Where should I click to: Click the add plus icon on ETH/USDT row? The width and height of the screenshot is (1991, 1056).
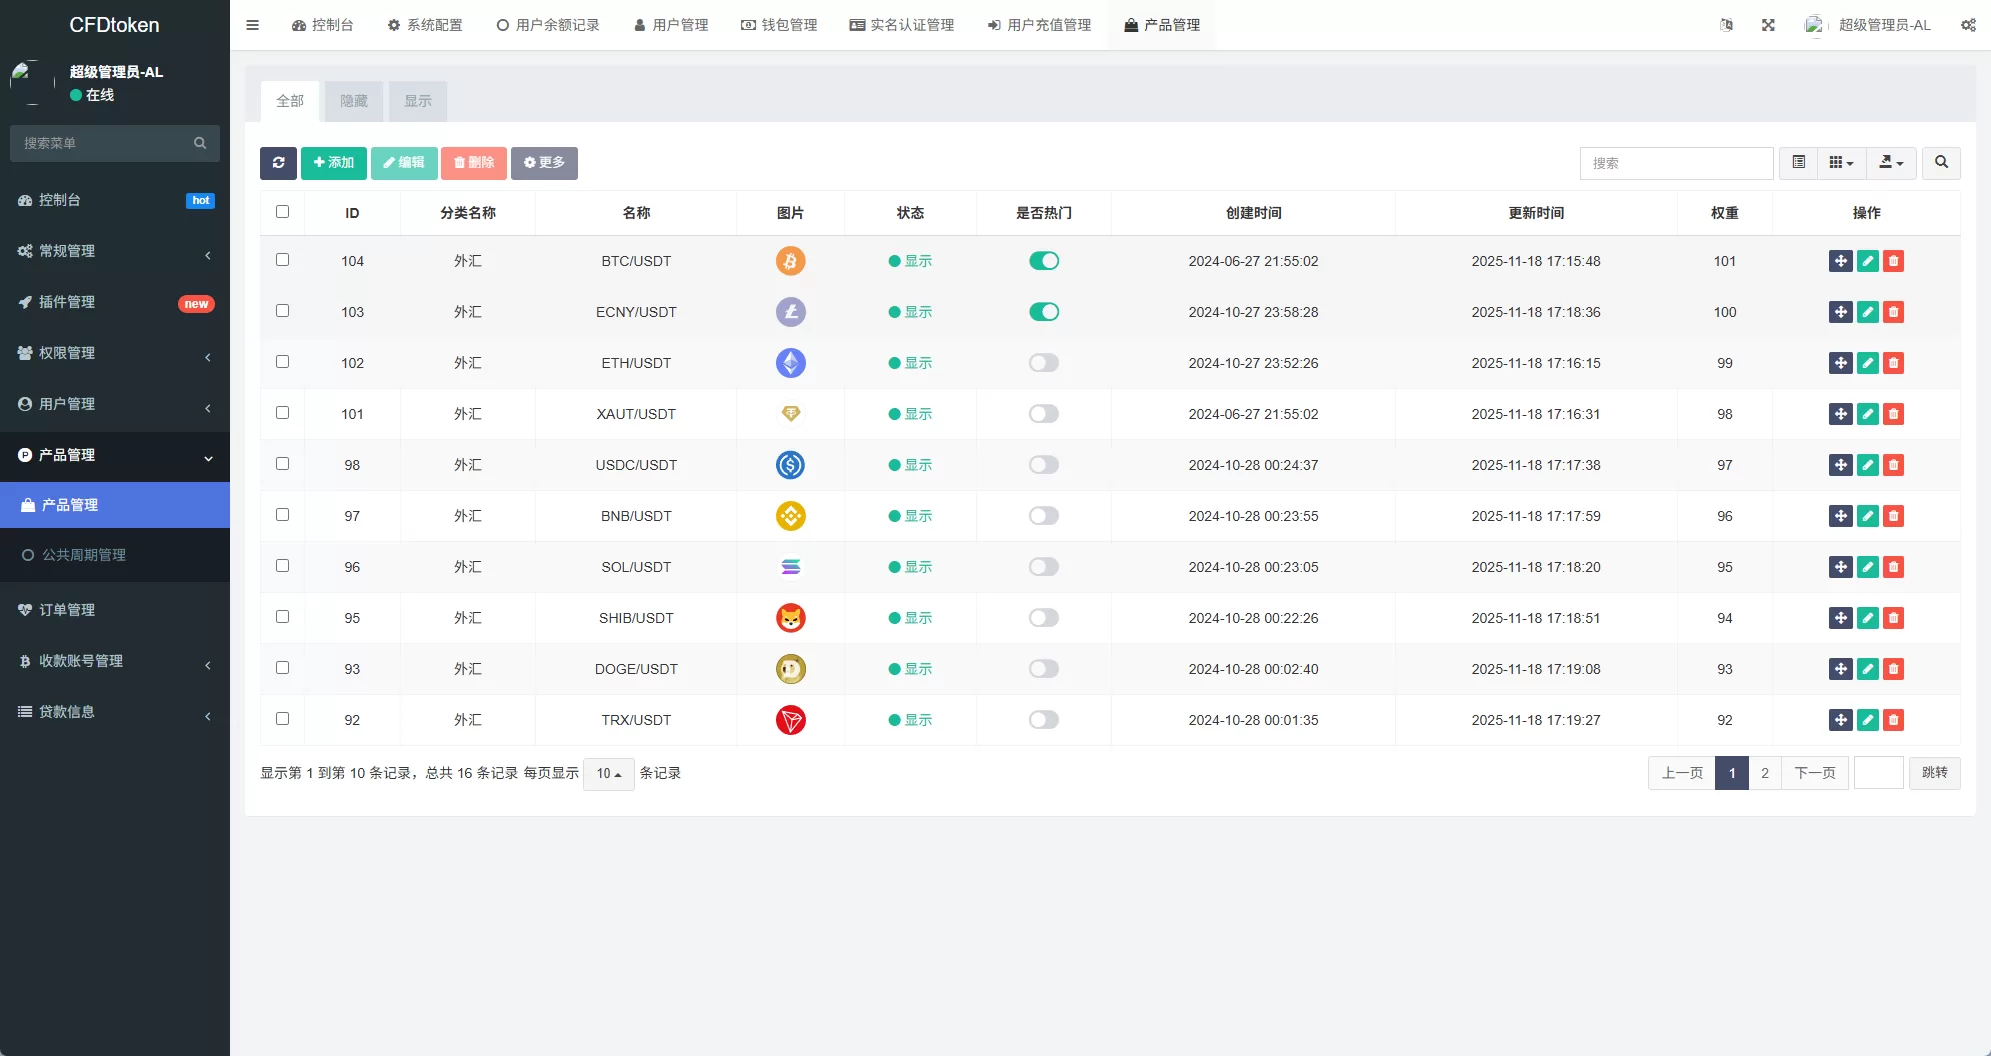(1841, 363)
